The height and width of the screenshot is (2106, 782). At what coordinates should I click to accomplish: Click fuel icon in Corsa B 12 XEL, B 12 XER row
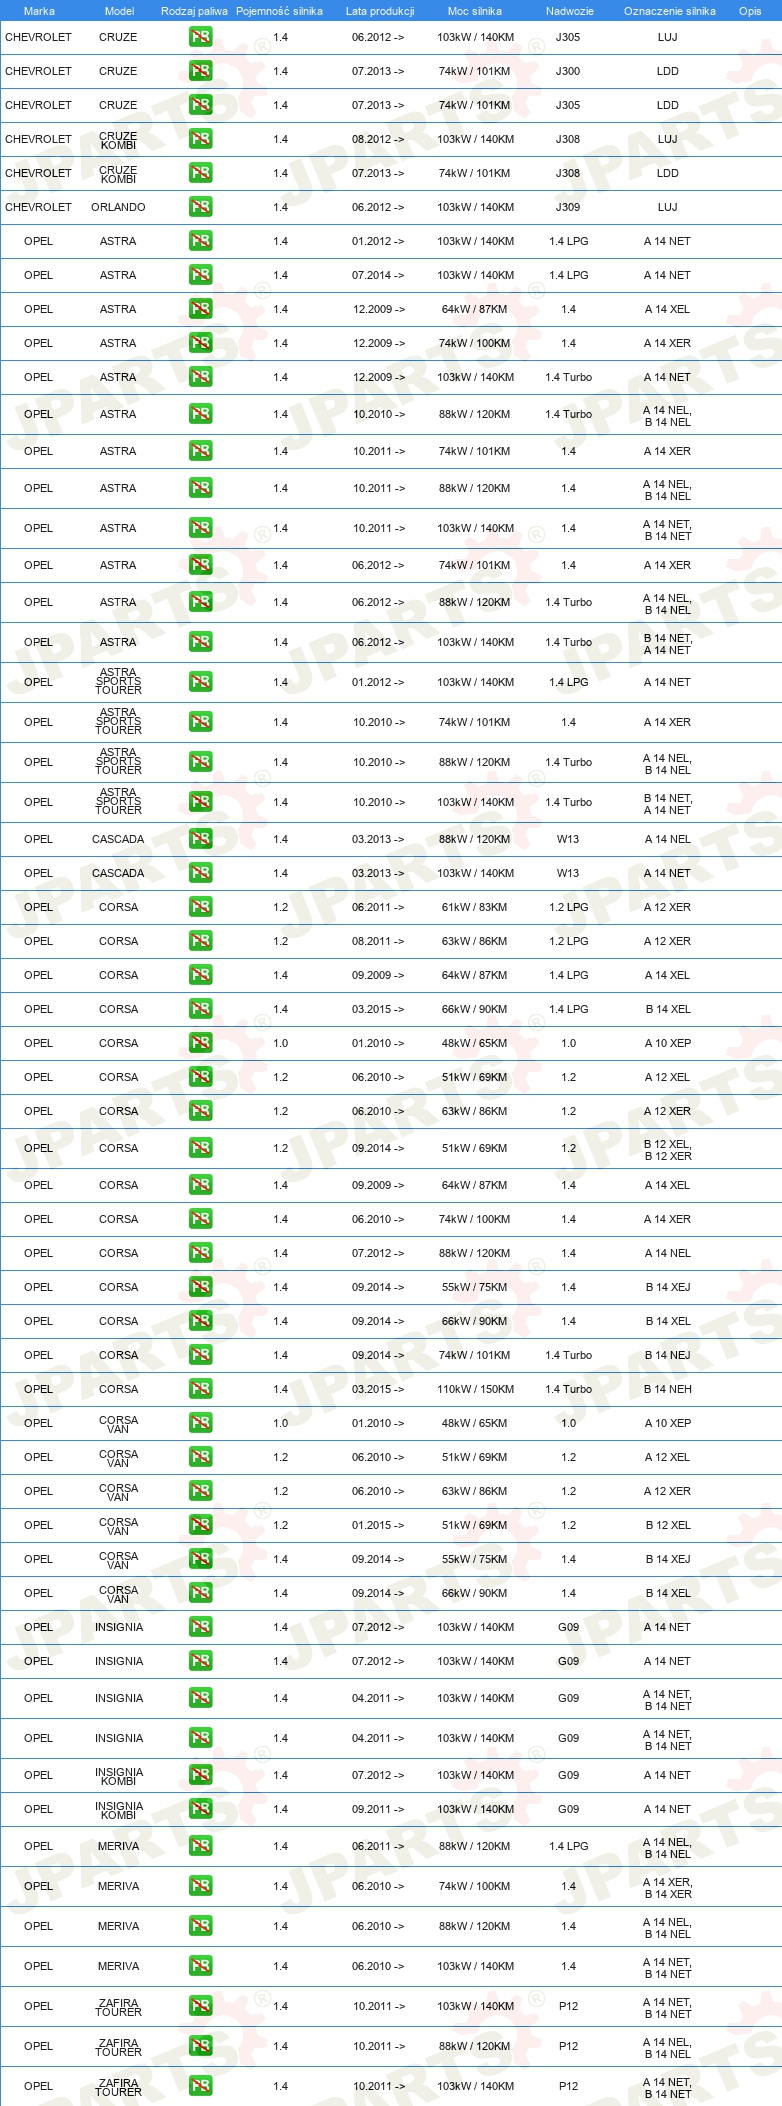click(x=201, y=1148)
